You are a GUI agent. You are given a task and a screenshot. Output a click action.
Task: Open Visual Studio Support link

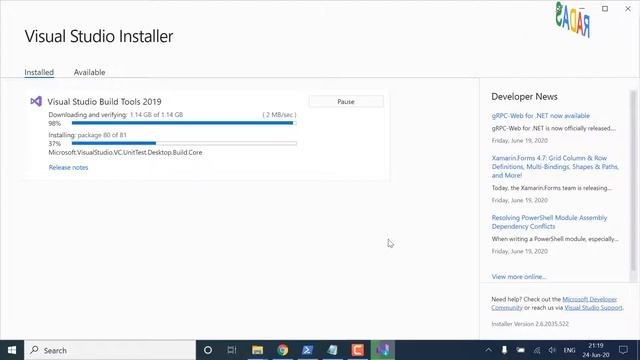tap(593, 308)
